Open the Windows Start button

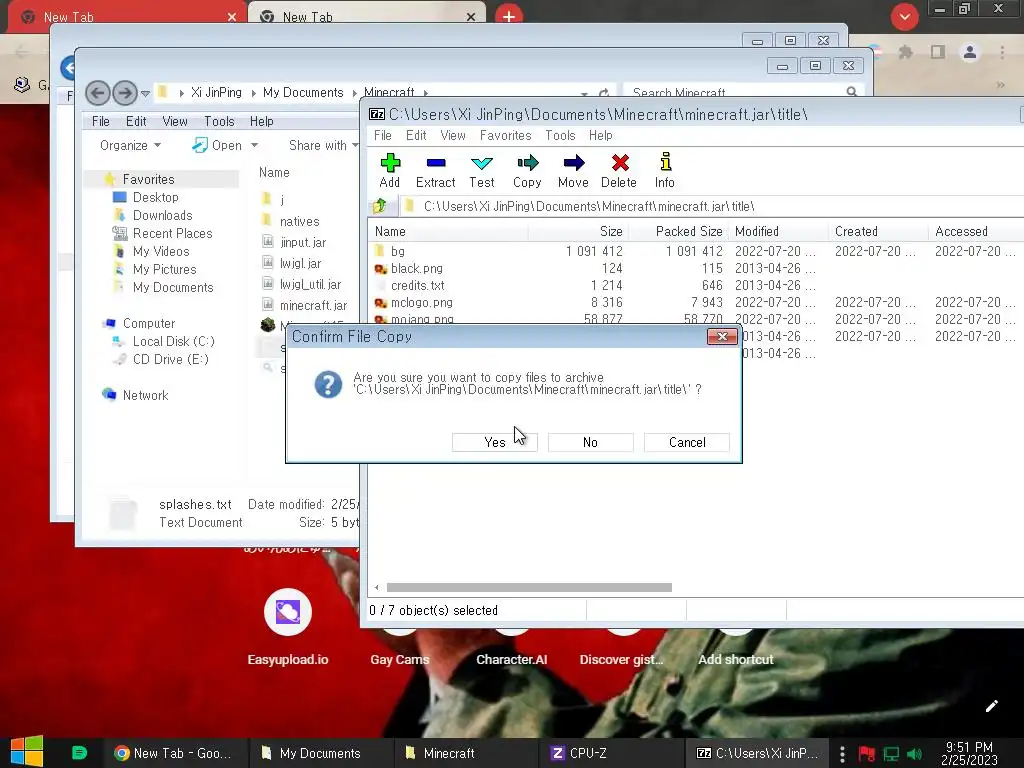click(27, 752)
